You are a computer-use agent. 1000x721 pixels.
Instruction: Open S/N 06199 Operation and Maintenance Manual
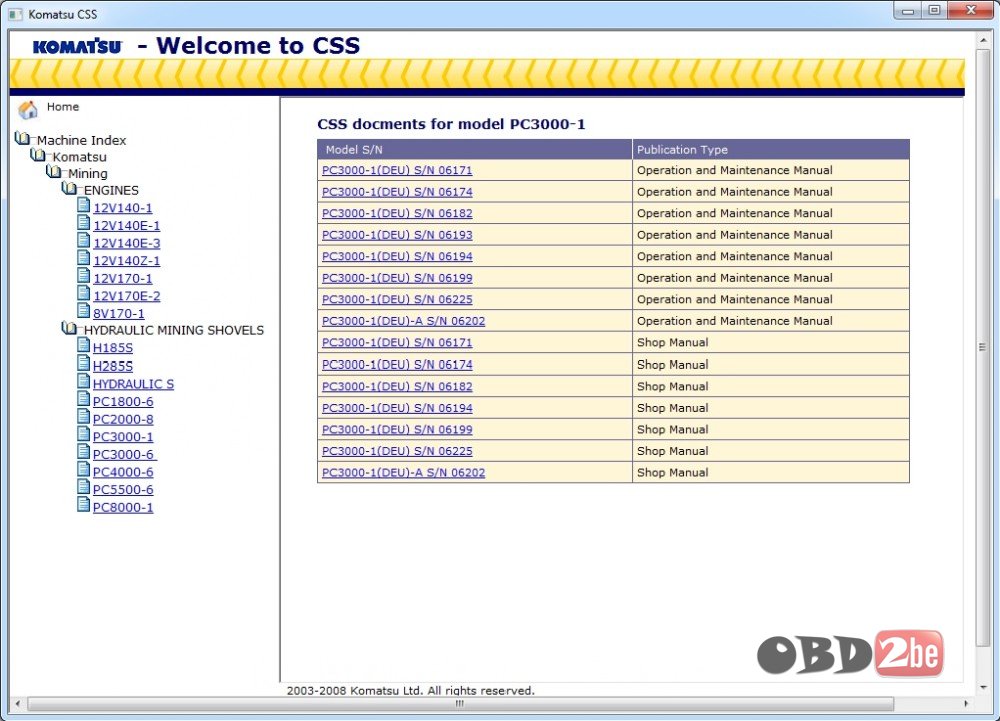tap(397, 278)
